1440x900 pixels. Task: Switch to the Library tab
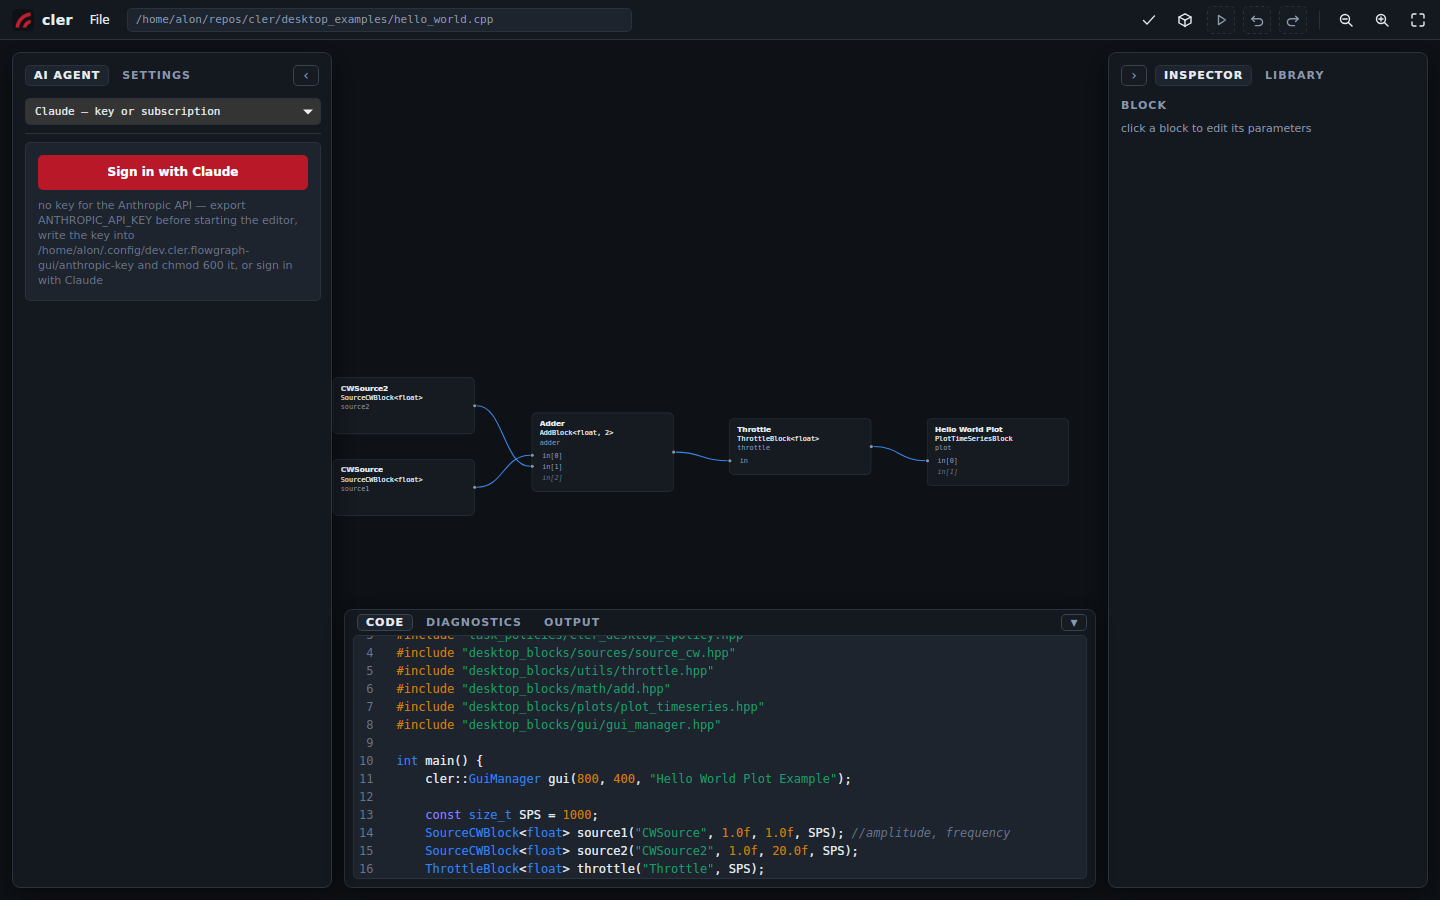point(1294,75)
